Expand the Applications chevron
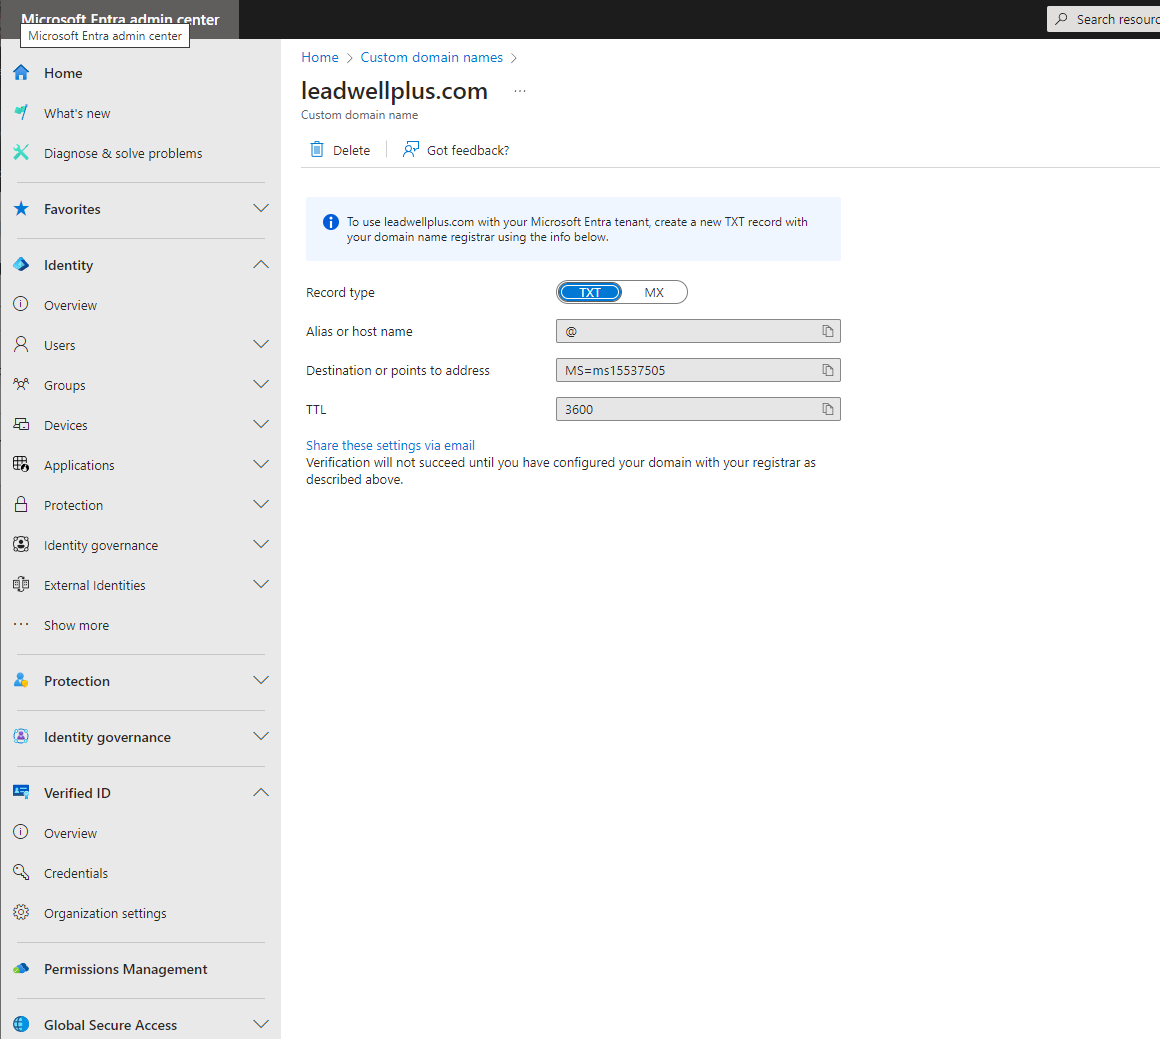 click(260, 464)
